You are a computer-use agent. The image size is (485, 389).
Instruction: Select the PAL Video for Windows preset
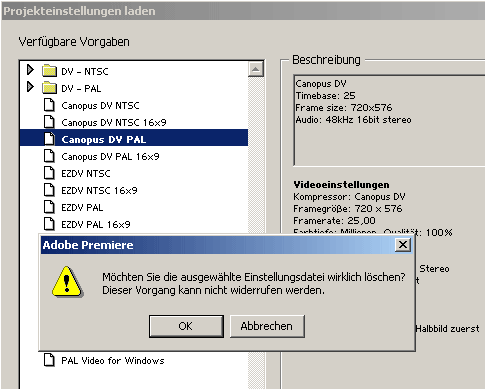[x=113, y=361]
